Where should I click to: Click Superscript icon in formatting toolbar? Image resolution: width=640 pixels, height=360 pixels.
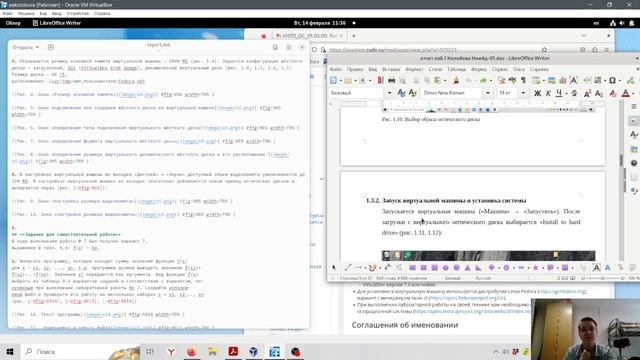coord(587,93)
